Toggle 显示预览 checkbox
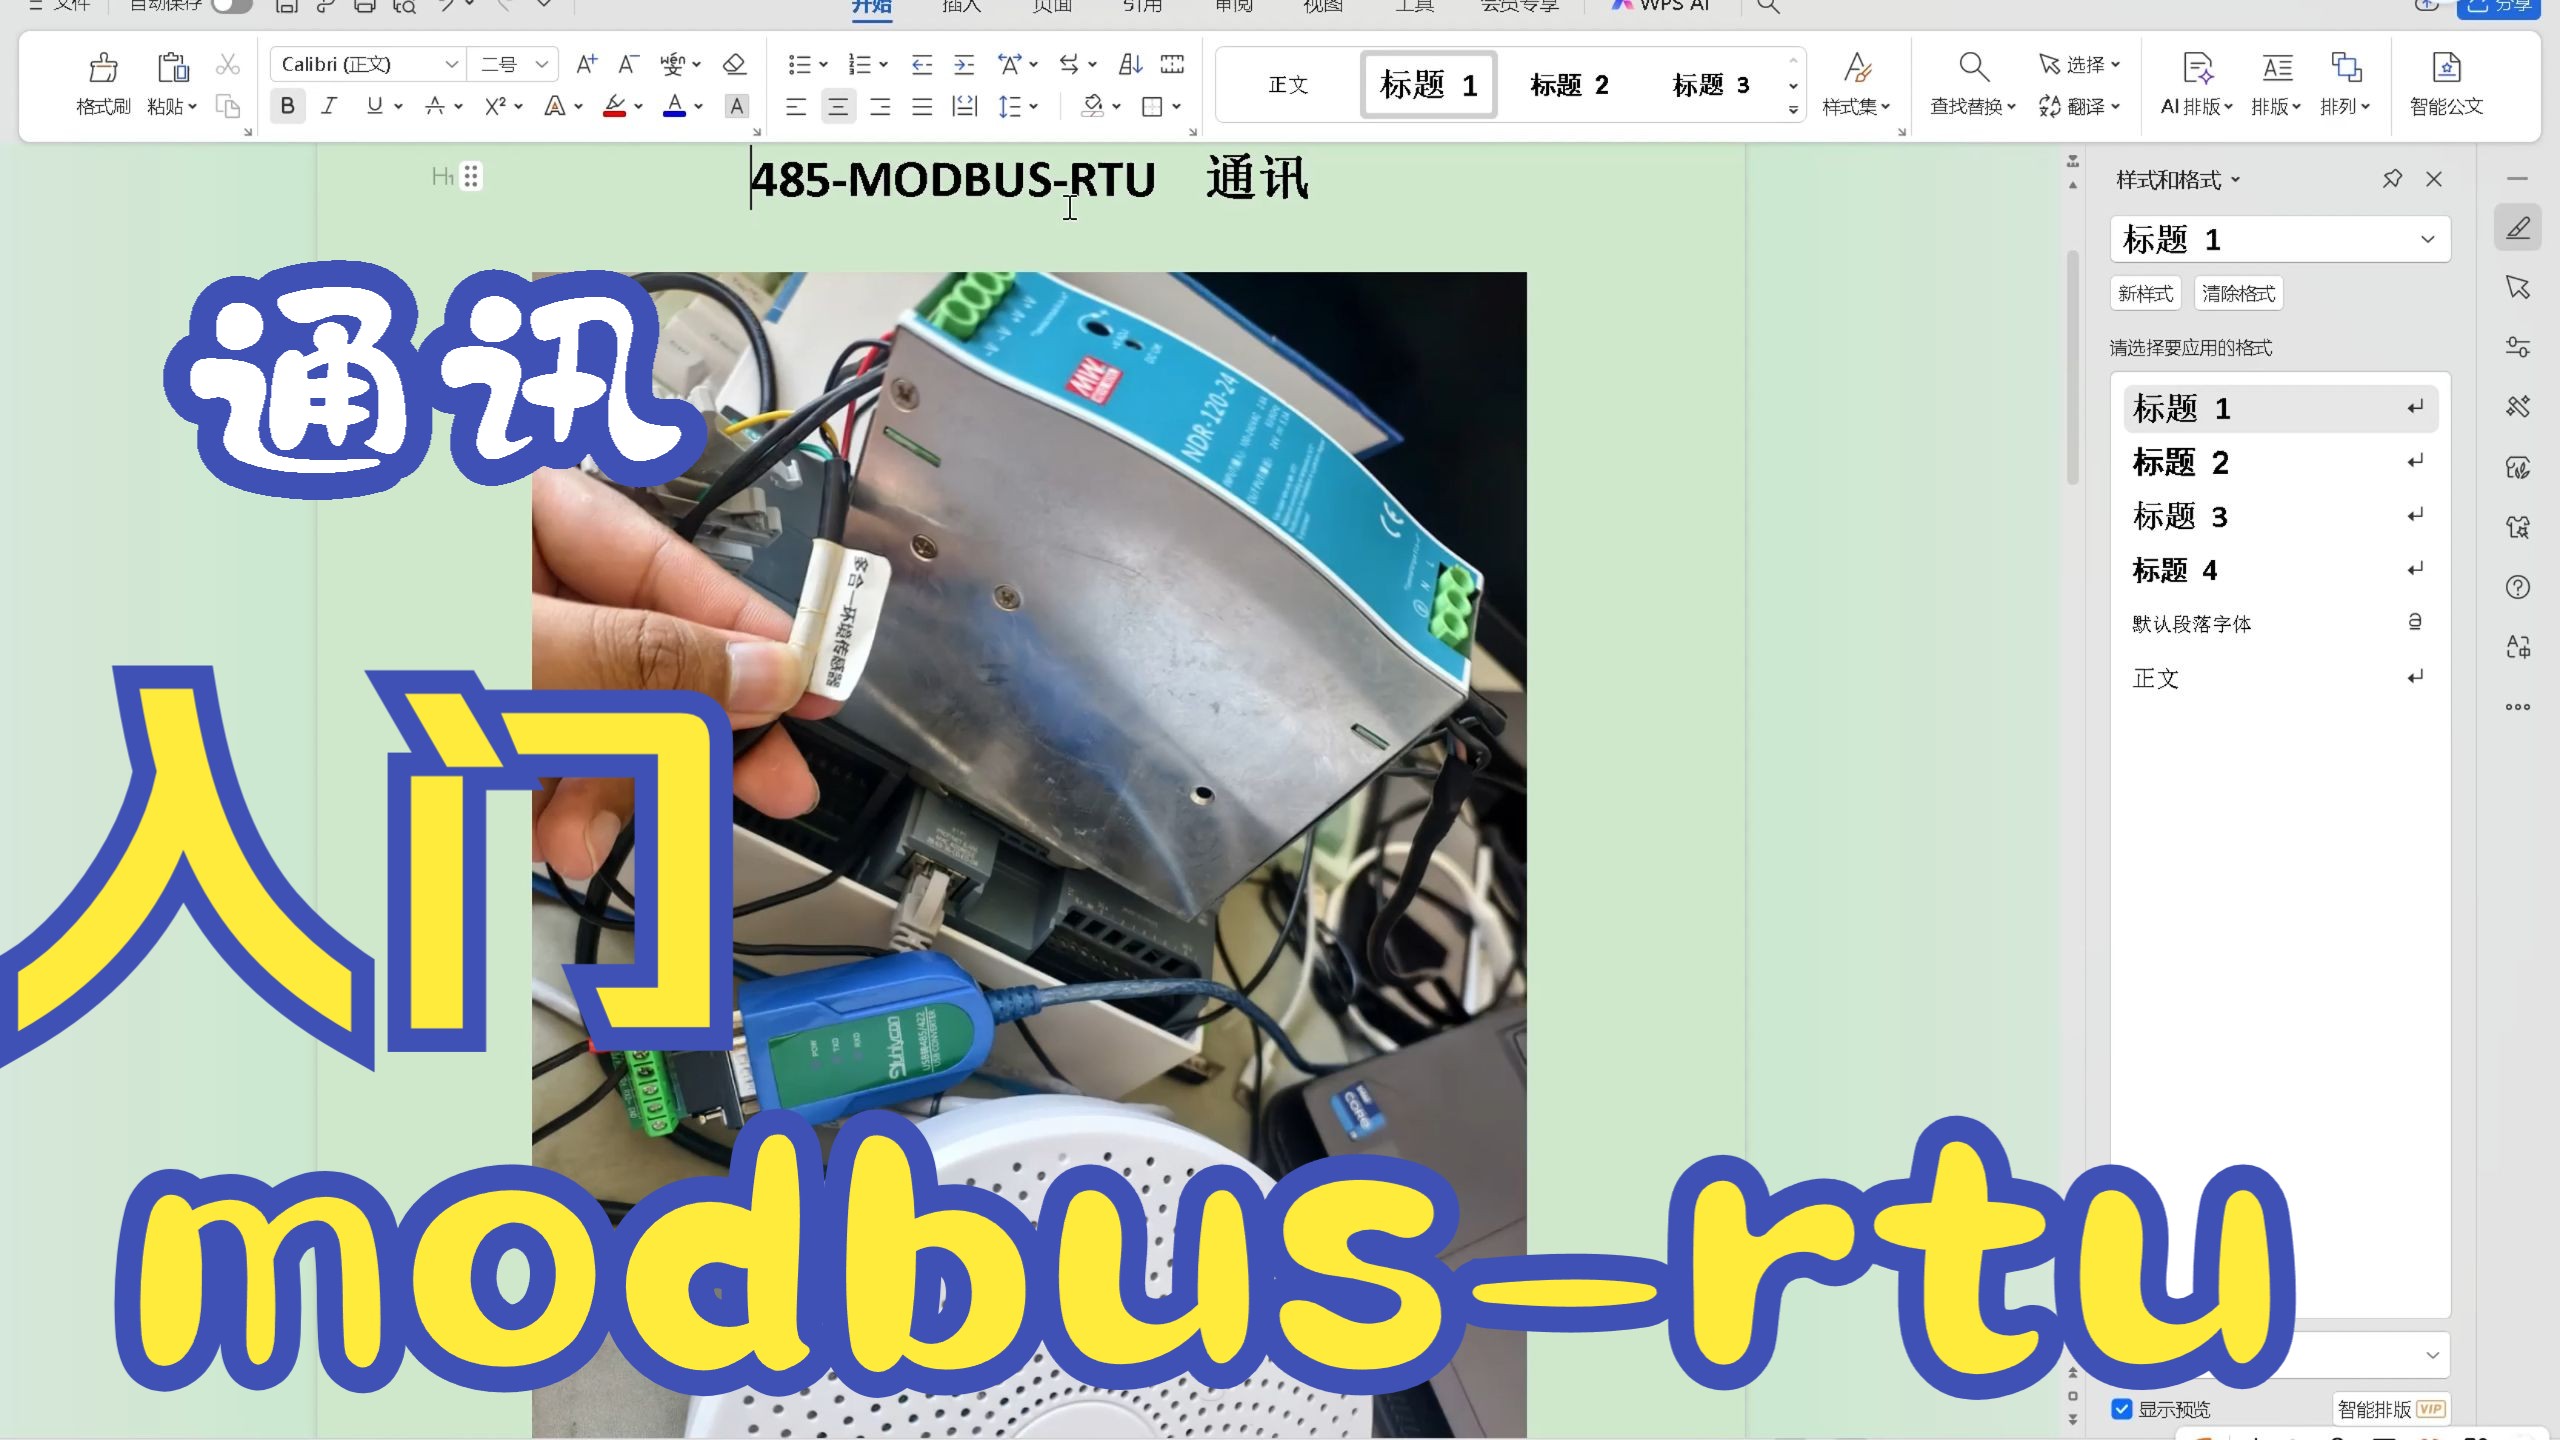Viewport: 2560px width, 1440px height. tap(2122, 1409)
